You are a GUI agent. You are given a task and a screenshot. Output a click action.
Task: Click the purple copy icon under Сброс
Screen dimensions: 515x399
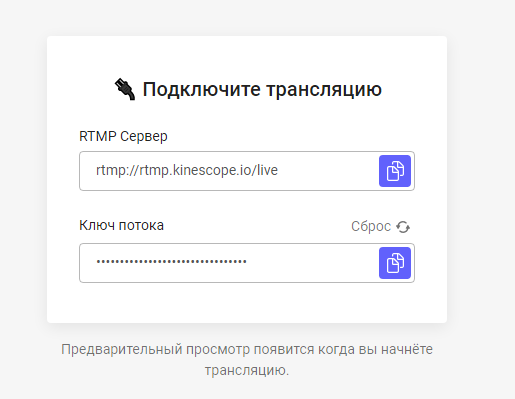[395, 263]
